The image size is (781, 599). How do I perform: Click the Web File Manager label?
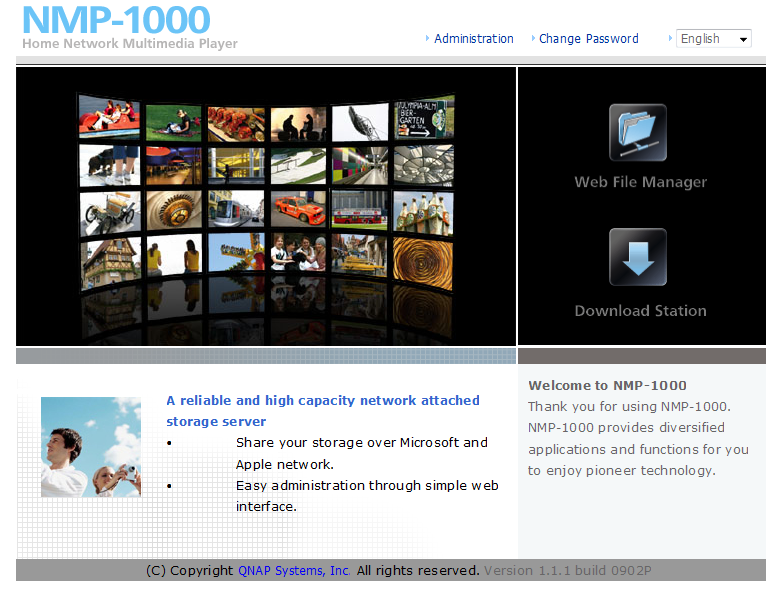[x=641, y=182]
